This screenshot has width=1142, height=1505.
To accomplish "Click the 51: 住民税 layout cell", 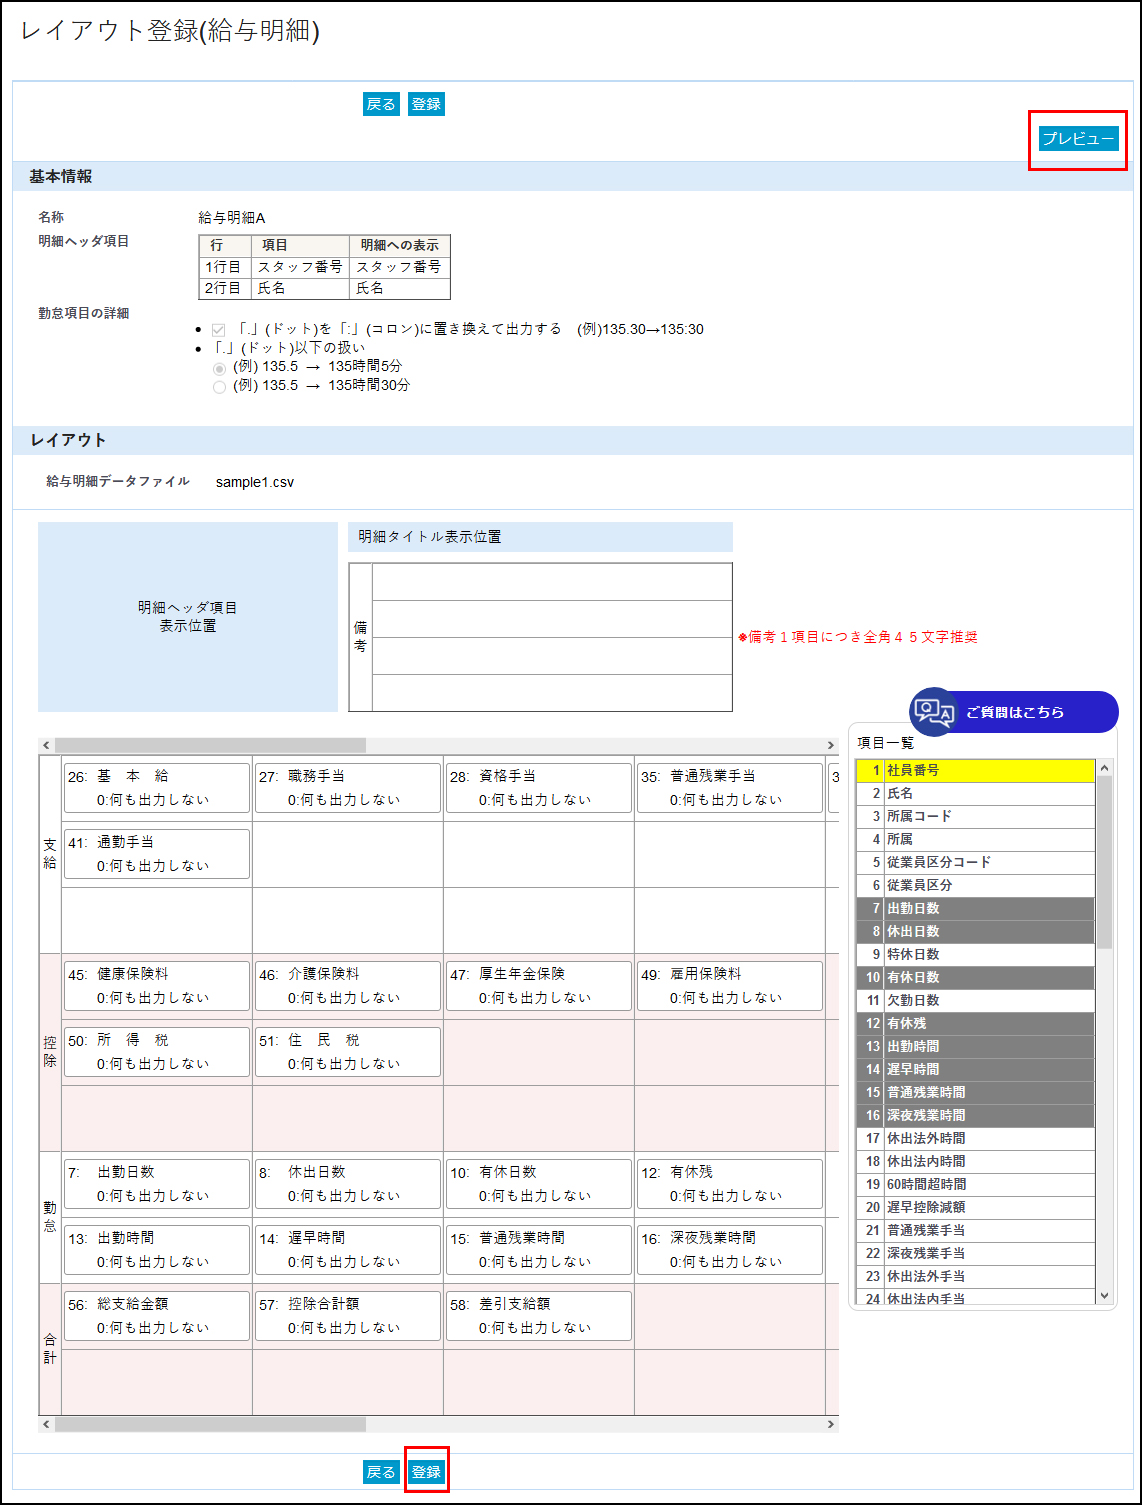I will tap(348, 1052).
